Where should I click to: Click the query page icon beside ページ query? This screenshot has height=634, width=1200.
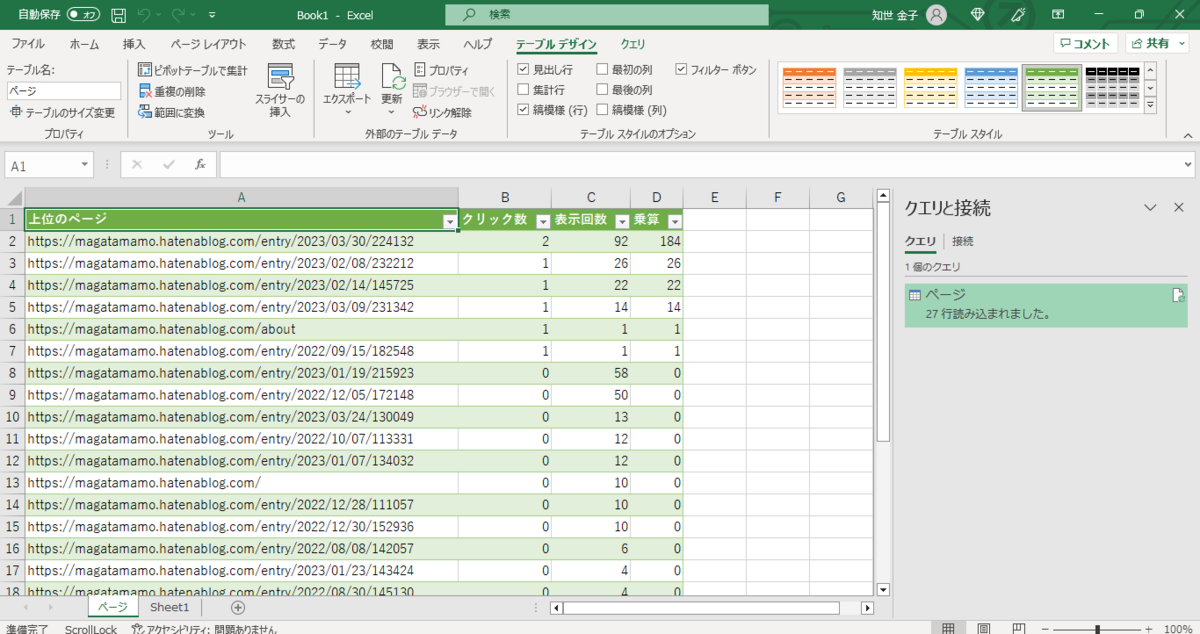point(1178,295)
